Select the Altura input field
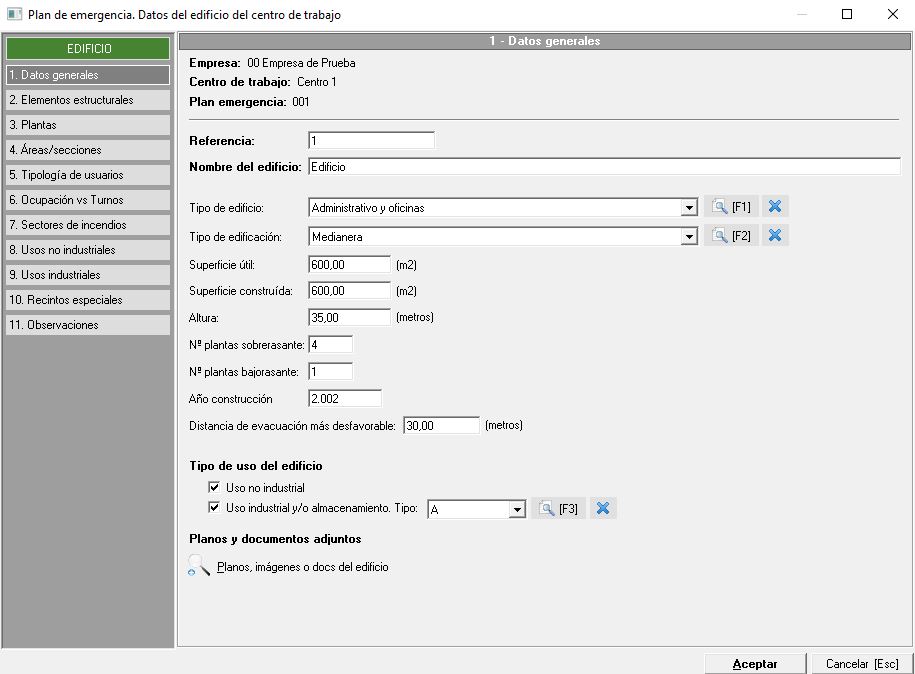915x674 pixels. pyautogui.click(x=349, y=317)
